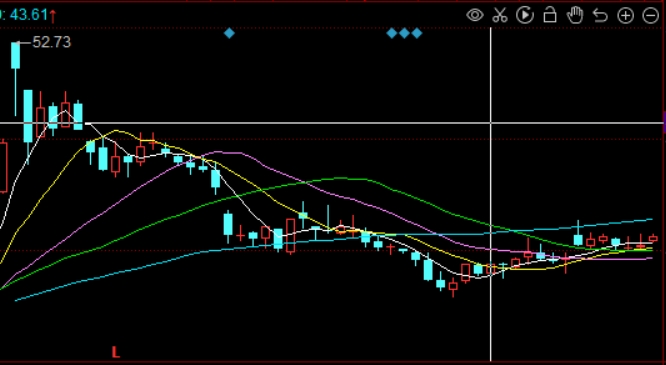Screen dimensions: 666x365
Task: Zoom out with the minus icon
Action: 651,16
